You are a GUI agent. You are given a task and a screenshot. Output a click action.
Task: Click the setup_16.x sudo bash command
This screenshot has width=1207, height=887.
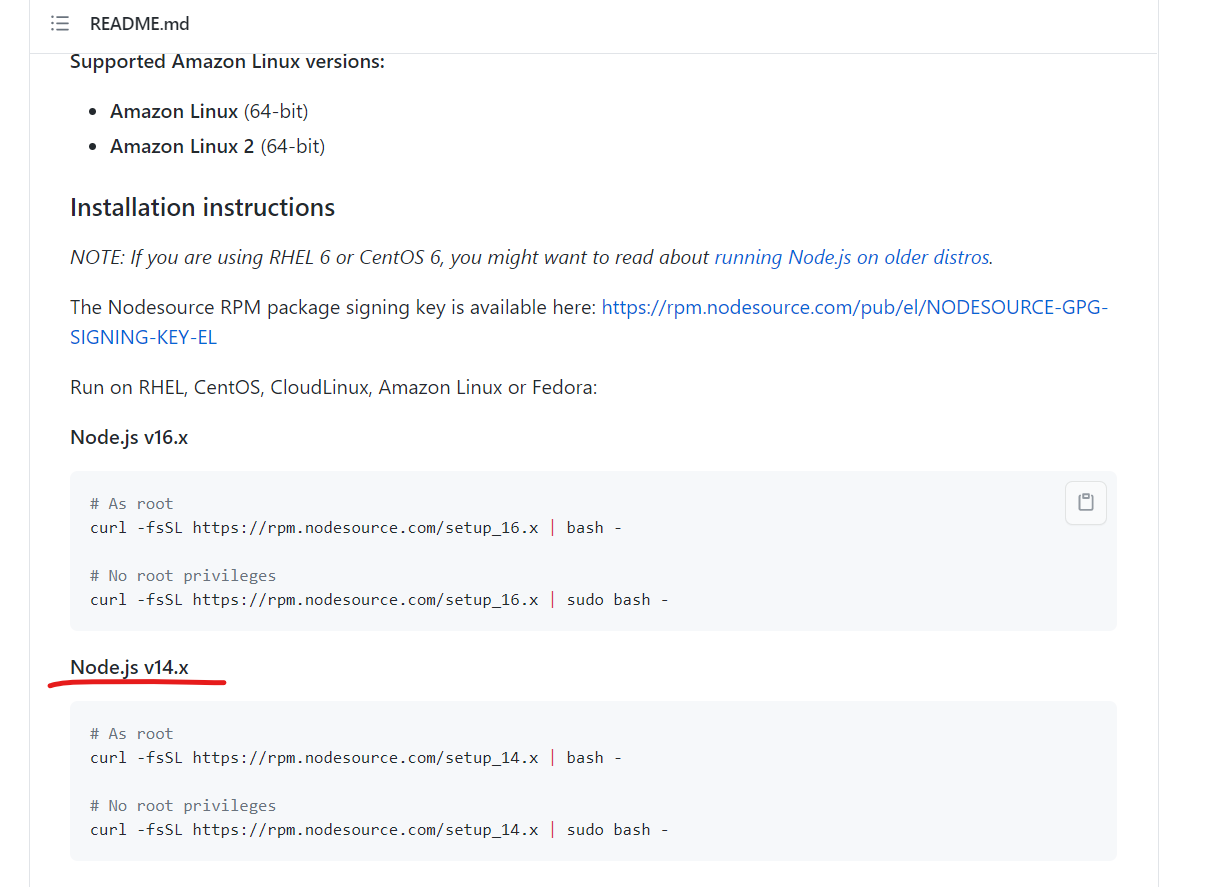pyautogui.click(x=379, y=599)
